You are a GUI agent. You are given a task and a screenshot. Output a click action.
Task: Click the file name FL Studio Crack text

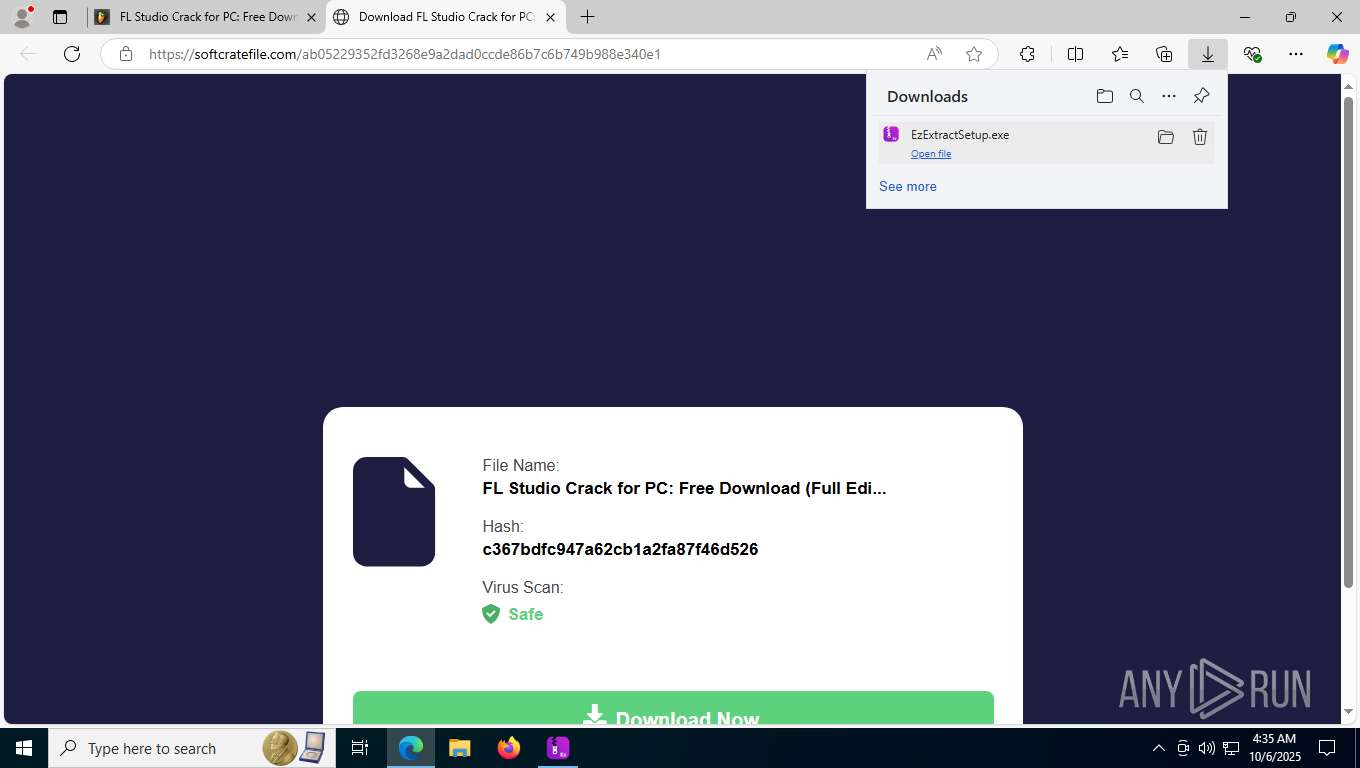(684, 488)
